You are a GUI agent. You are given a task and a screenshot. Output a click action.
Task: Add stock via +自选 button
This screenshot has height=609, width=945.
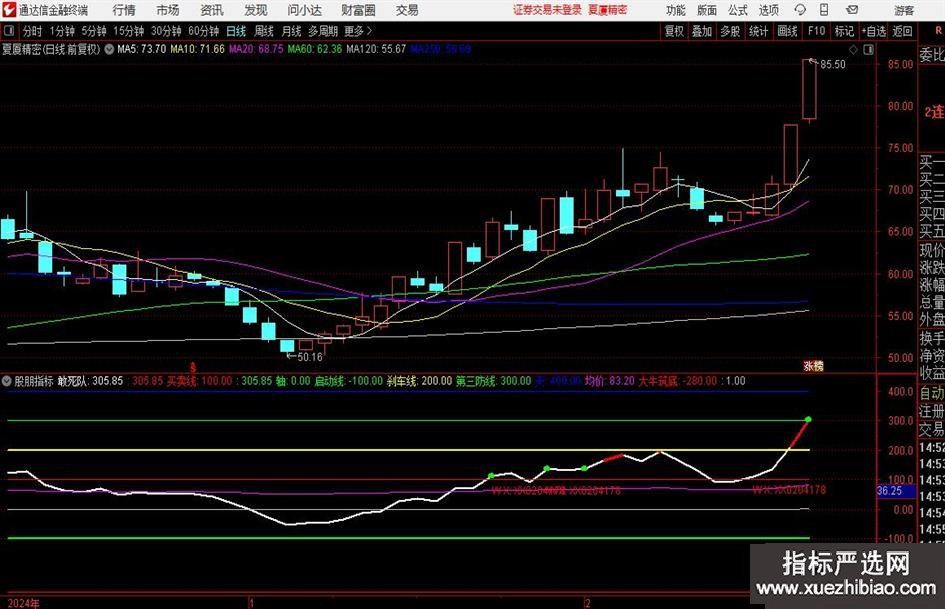point(874,31)
